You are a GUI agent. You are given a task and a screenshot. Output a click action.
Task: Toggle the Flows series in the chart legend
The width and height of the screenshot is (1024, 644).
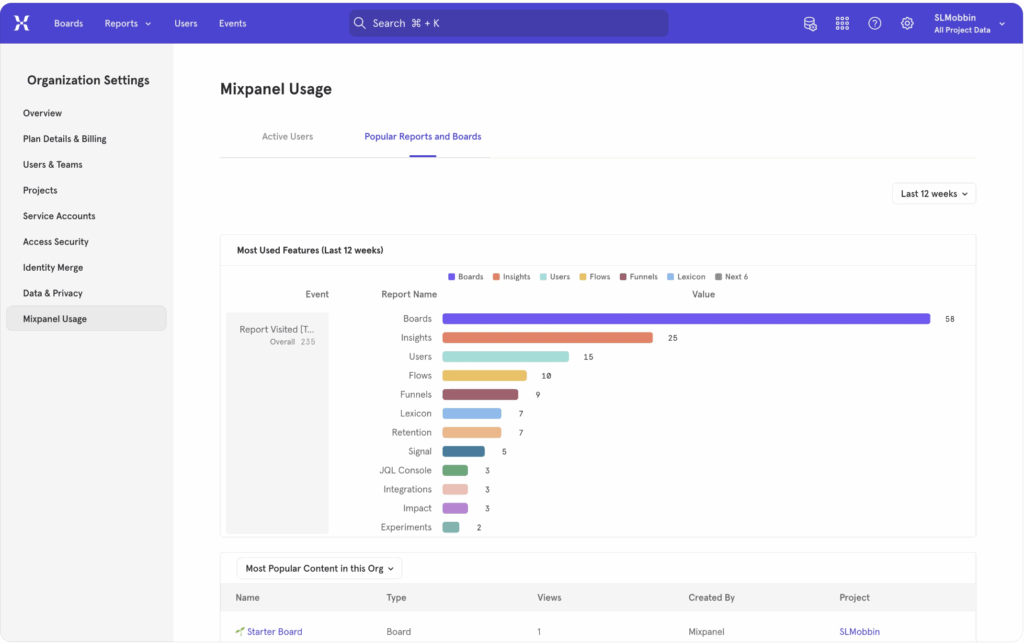pos(595,276)
